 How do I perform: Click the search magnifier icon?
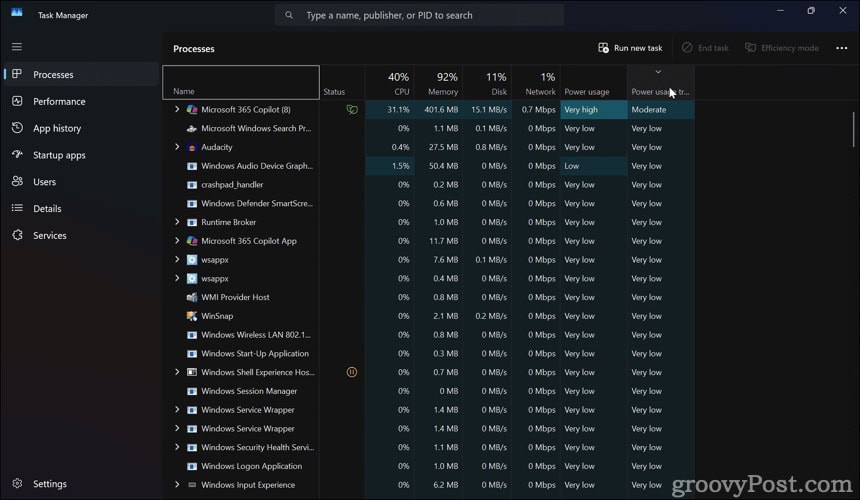point(289,15)
